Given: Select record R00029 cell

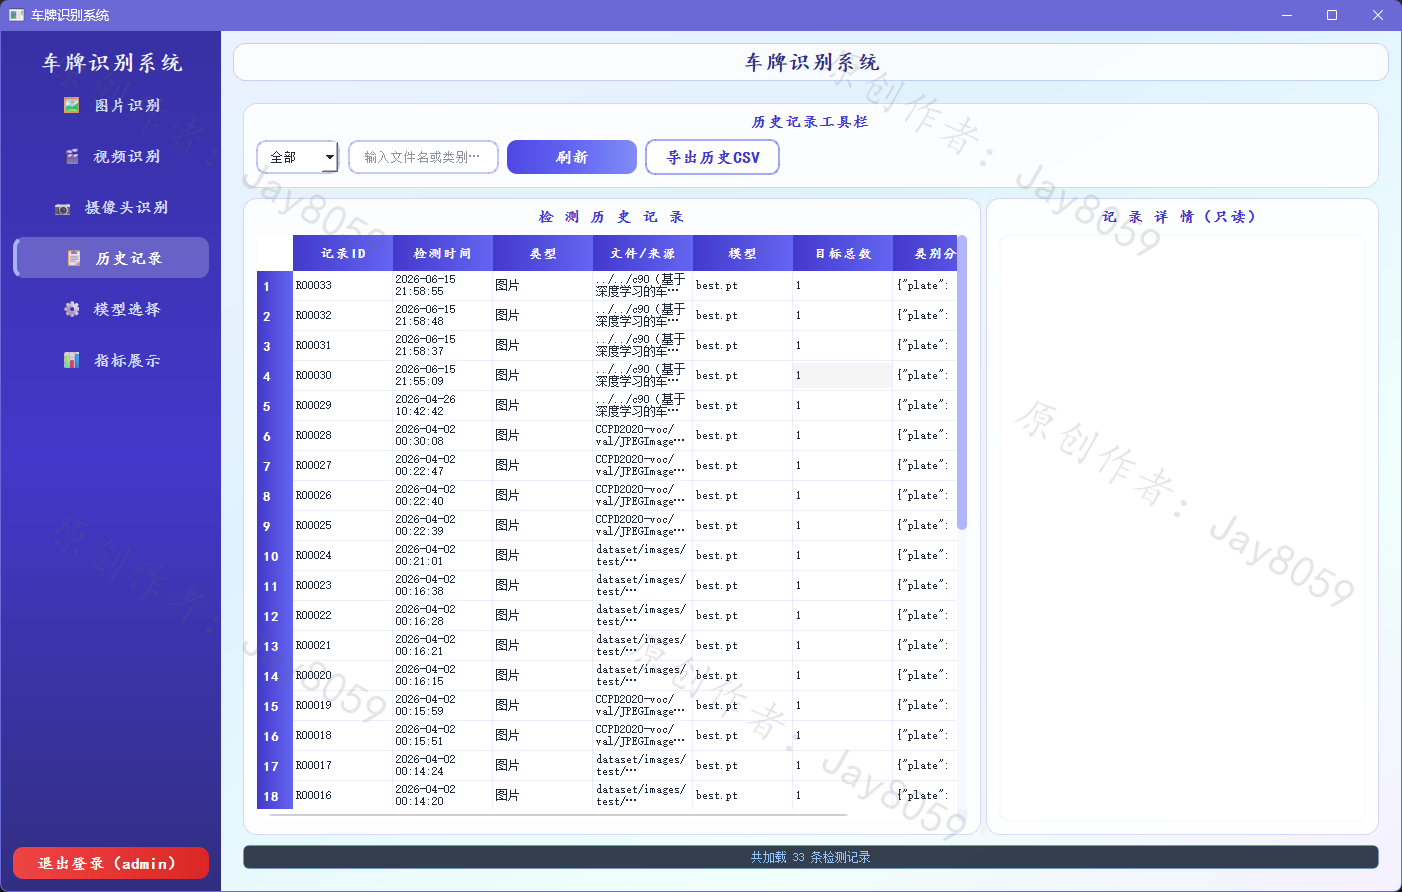Looking at the screenshot, I should coord(343,406).
